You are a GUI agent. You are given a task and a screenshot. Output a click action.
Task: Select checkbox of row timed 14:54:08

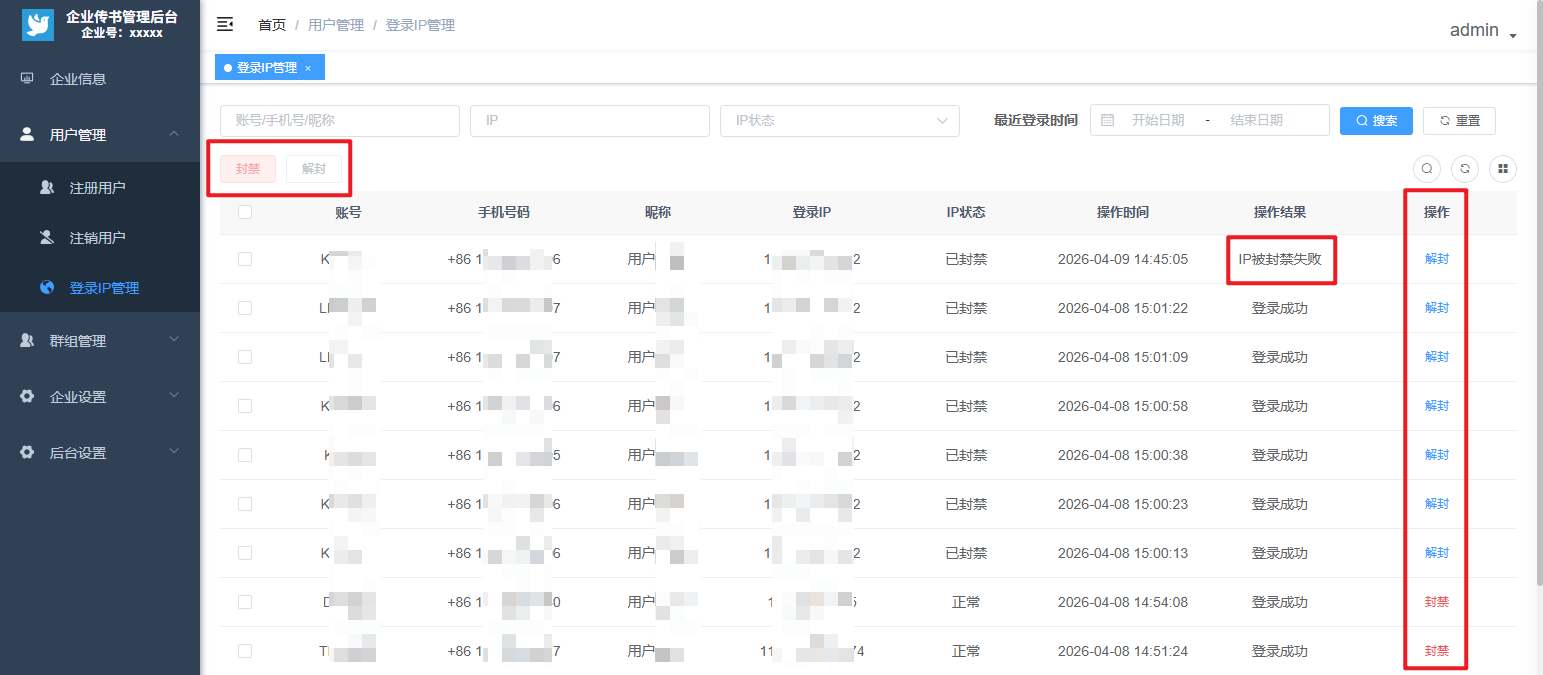click(x=245, y=602)
